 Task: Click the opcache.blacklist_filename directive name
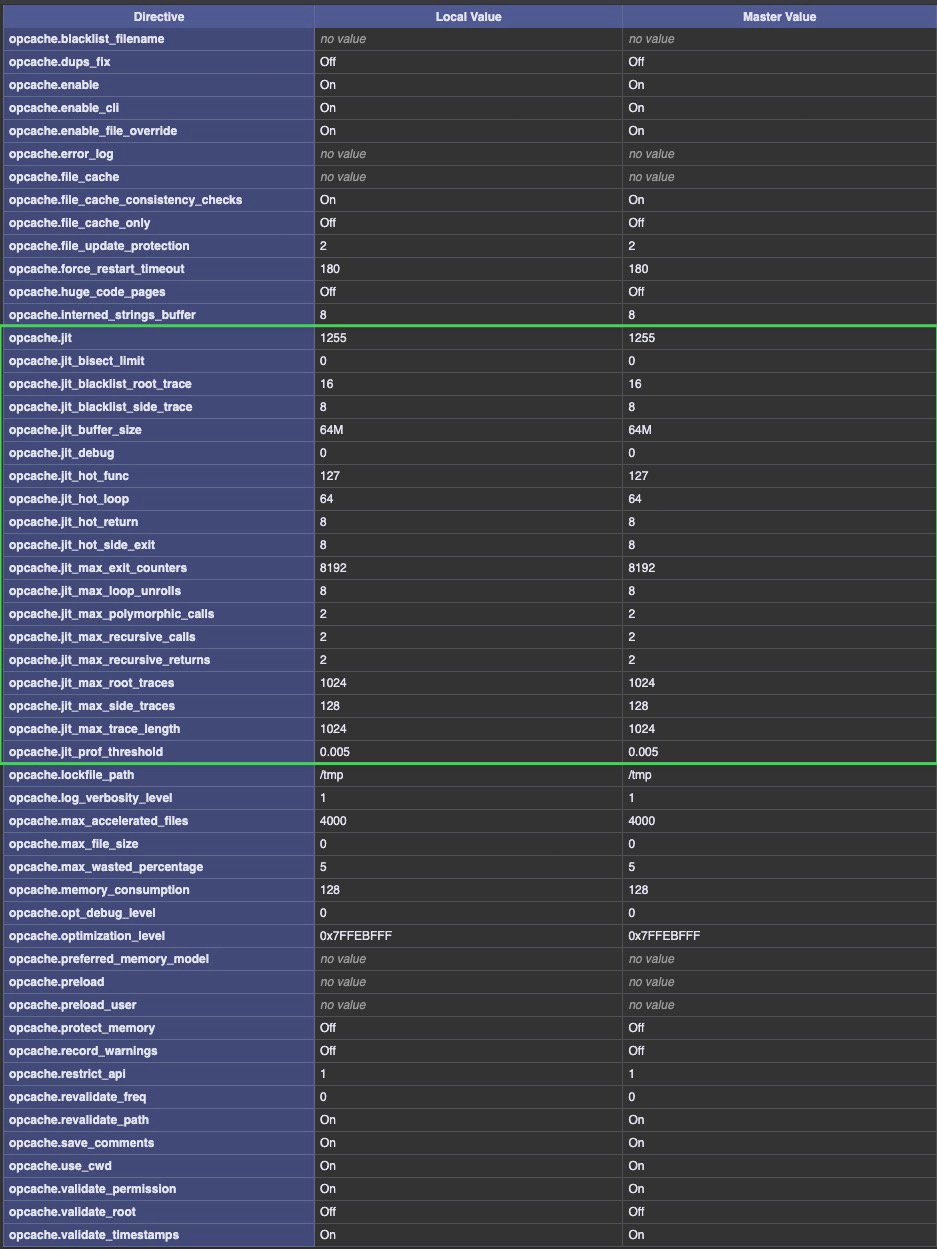[86, 39]
